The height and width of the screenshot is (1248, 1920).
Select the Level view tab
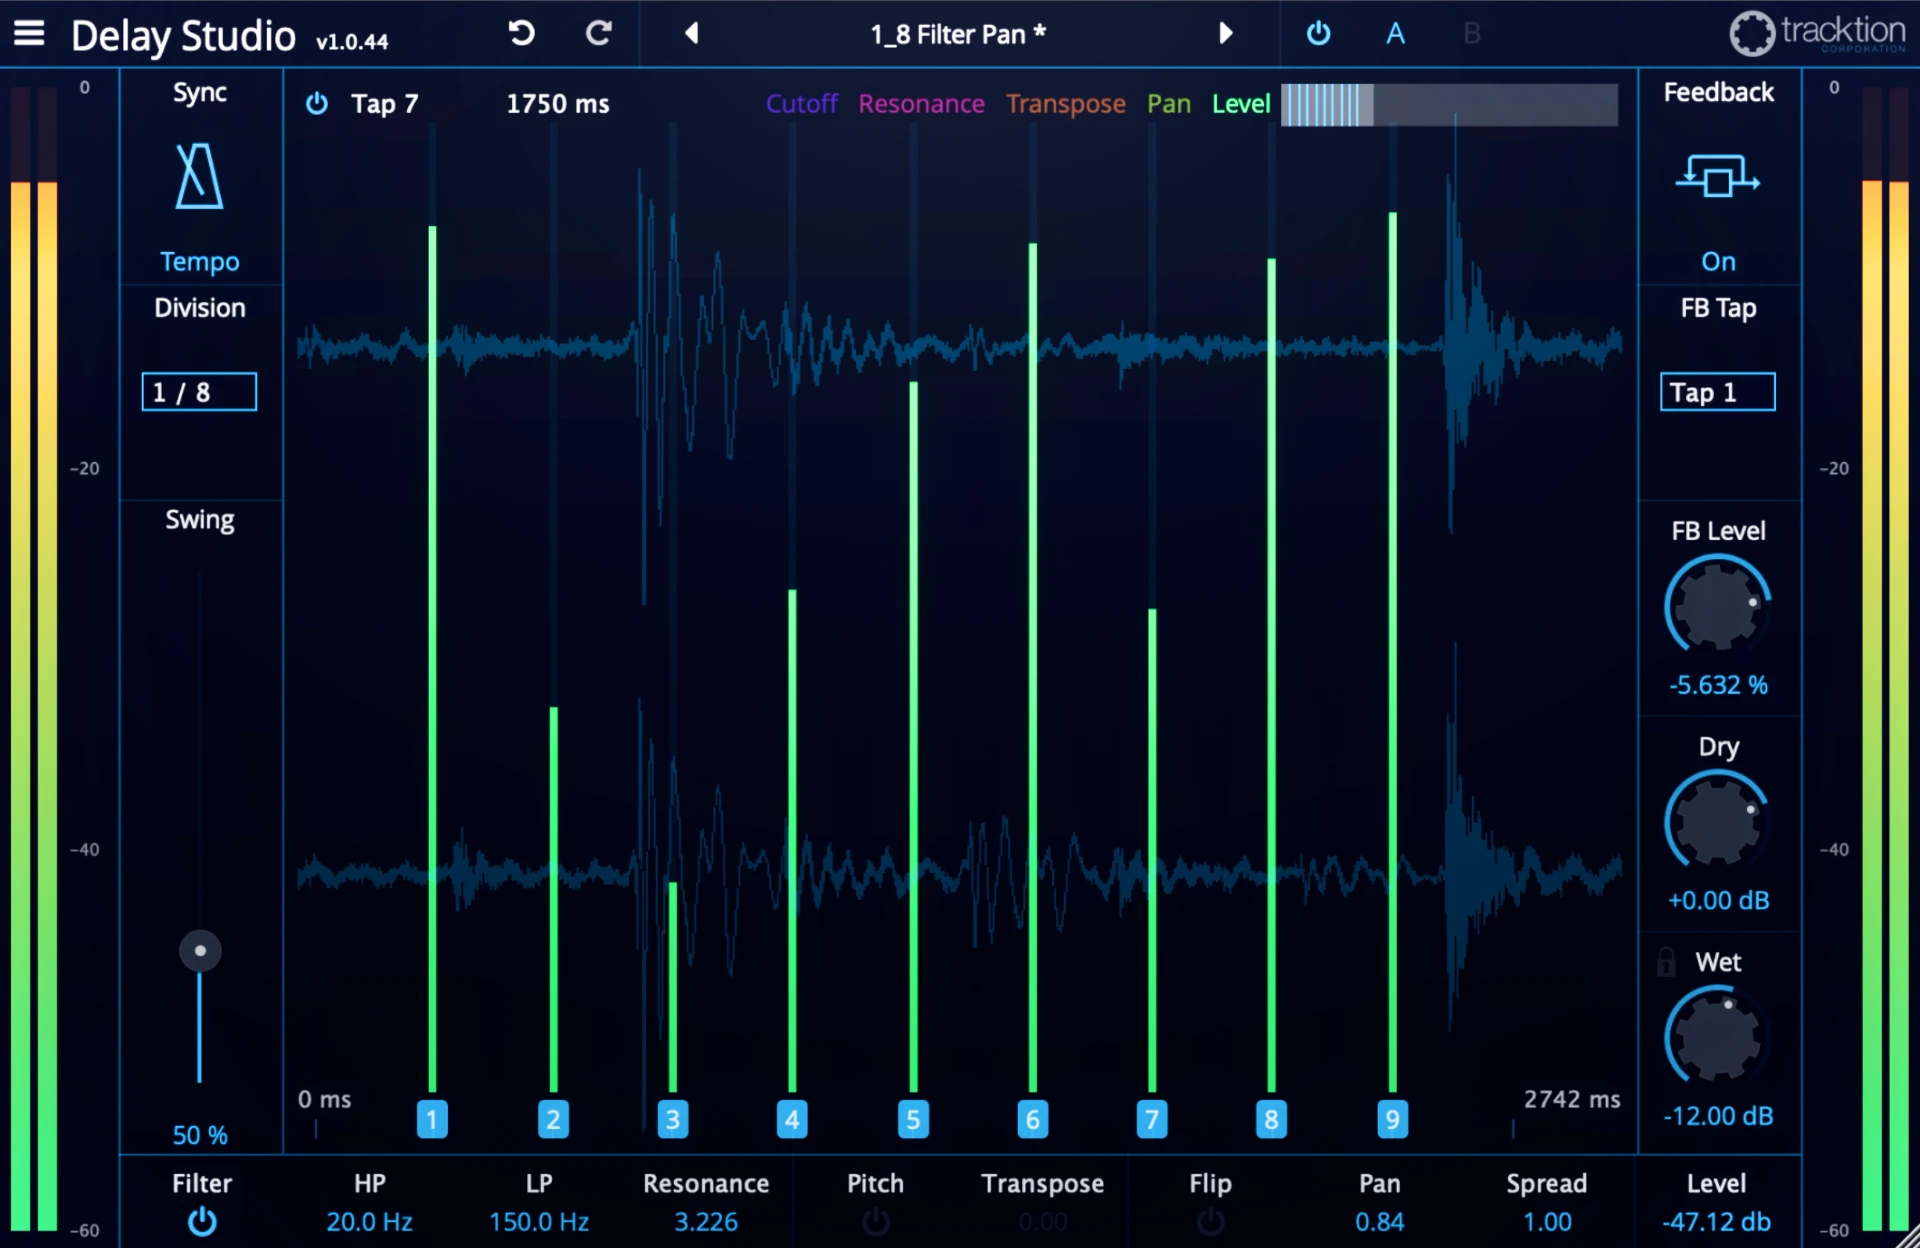point(1241,104)
